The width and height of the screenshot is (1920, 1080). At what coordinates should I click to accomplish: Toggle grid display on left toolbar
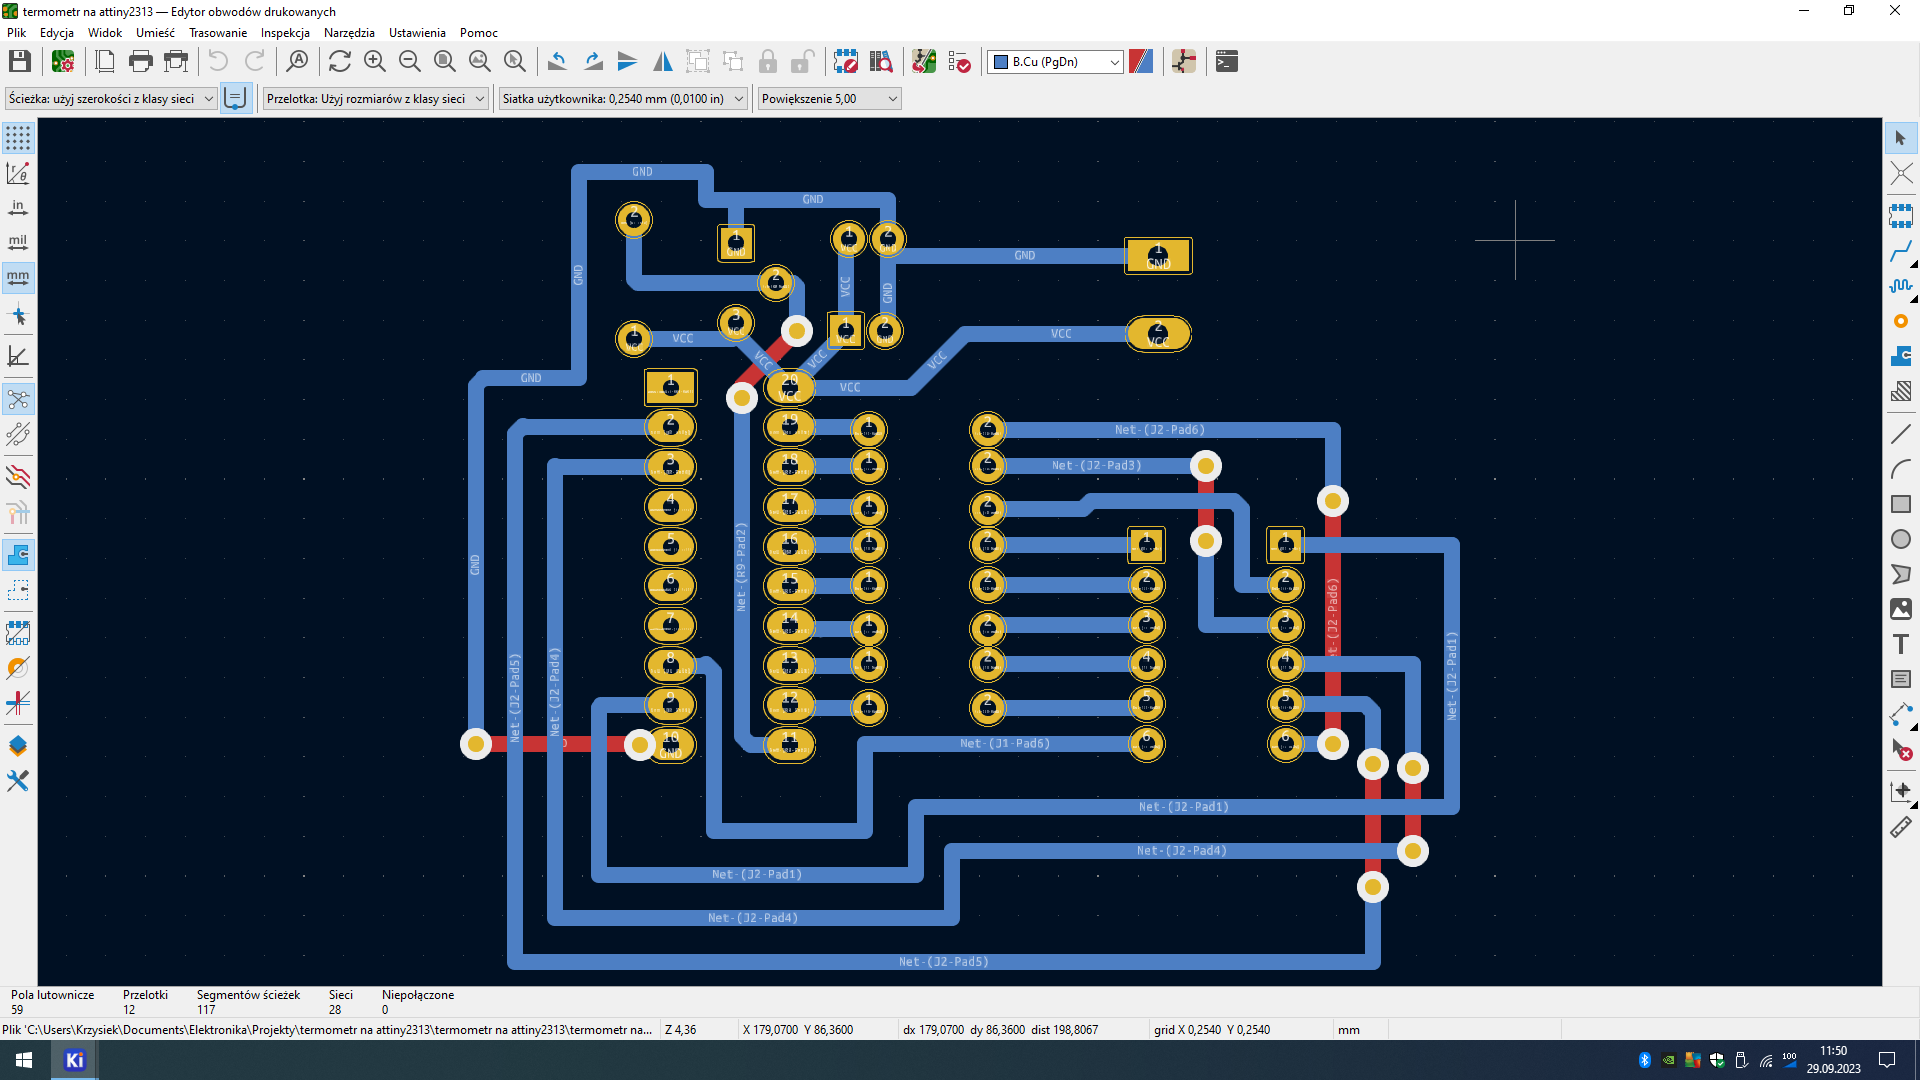click(x=18, y=138)
